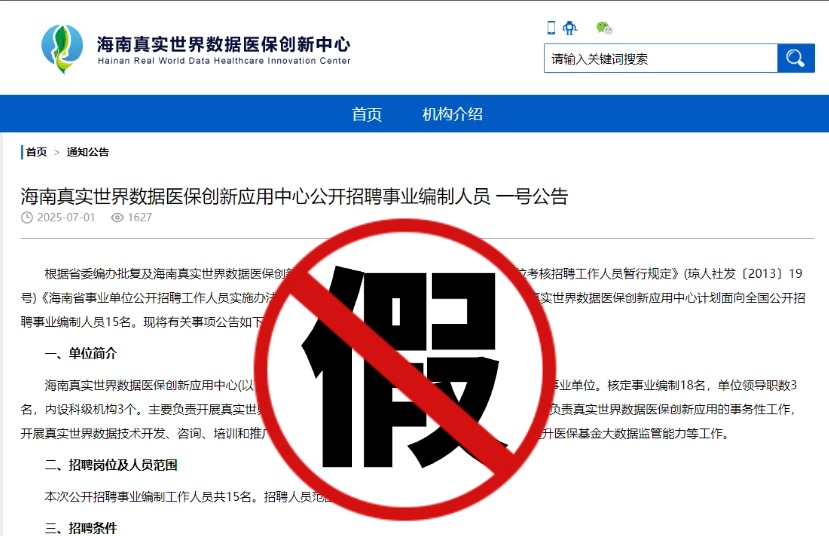The height and width of the screenshot is (536, 829).
Task: Go to 首页 in the breadcrumb
Action: [36, 152]
